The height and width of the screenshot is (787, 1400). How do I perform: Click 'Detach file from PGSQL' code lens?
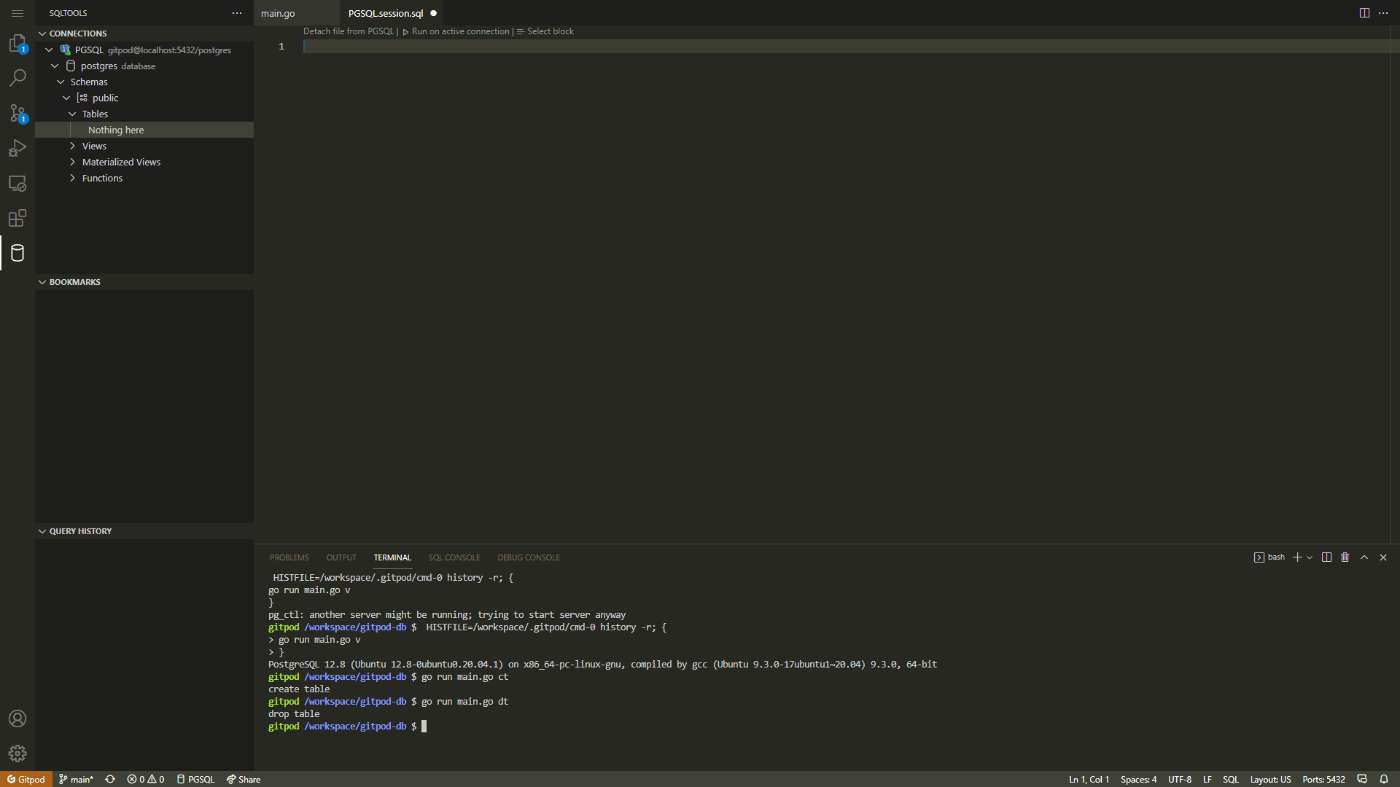click(349, 31)
